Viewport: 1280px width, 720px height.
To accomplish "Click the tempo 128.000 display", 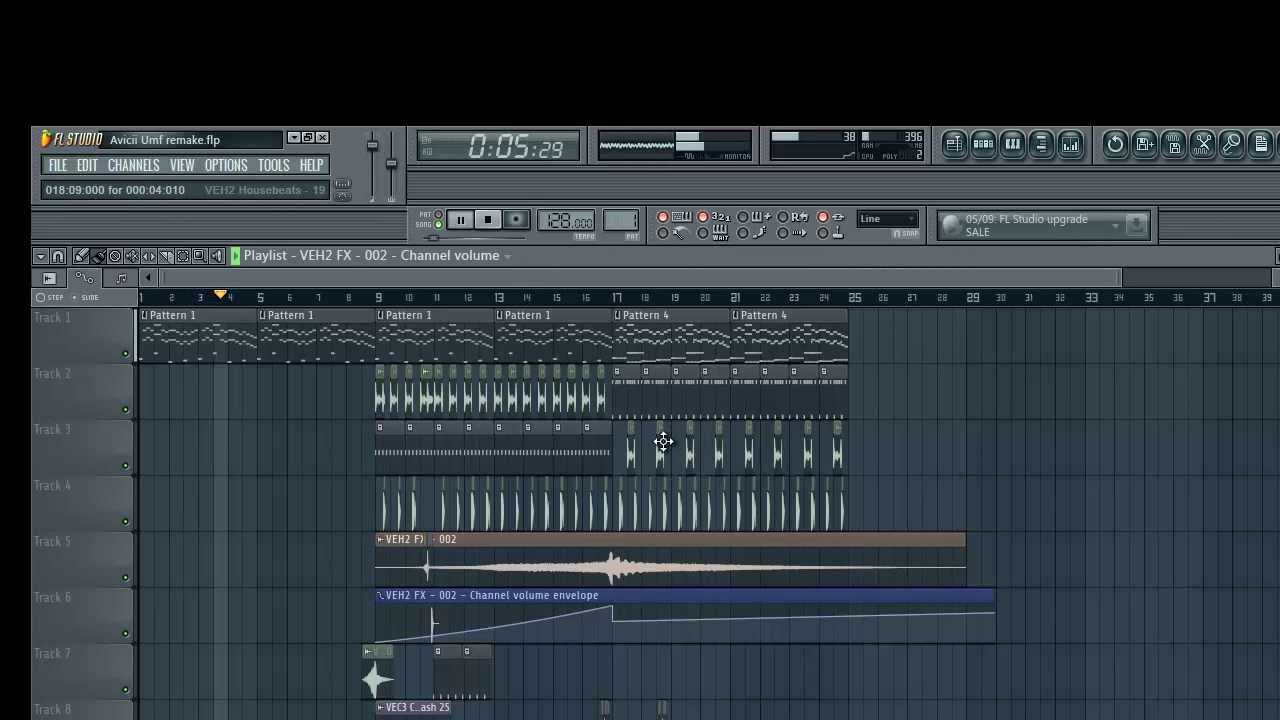I will pyautogui.click(x=566, y=220).
